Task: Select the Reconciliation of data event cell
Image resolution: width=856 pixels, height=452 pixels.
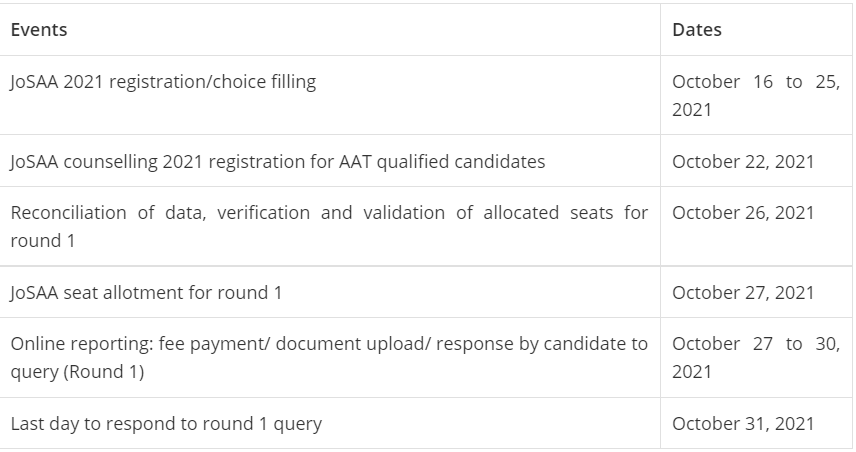Action: coord(328,226)
